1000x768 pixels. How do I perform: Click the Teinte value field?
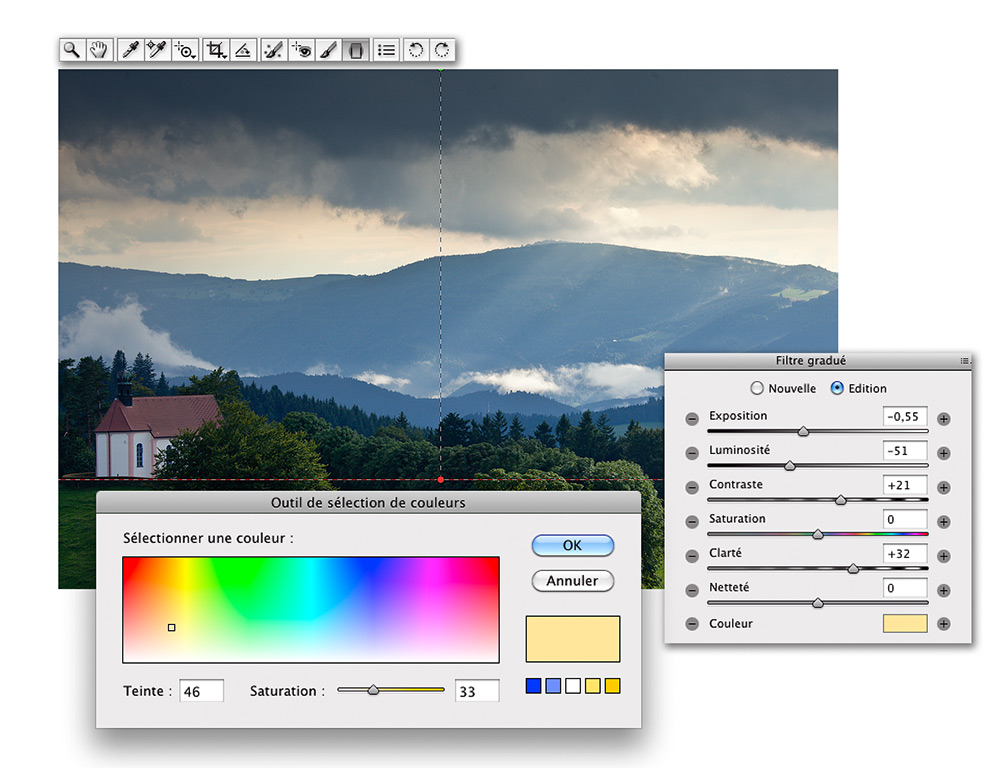pos(202,691)
